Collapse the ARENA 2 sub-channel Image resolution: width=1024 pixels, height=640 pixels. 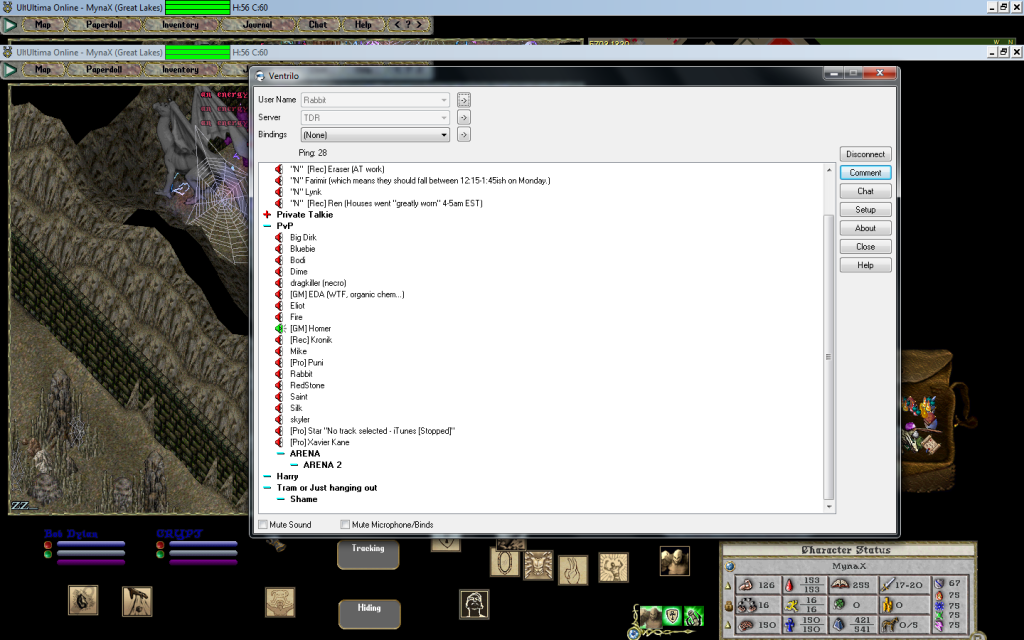[295, 465]
